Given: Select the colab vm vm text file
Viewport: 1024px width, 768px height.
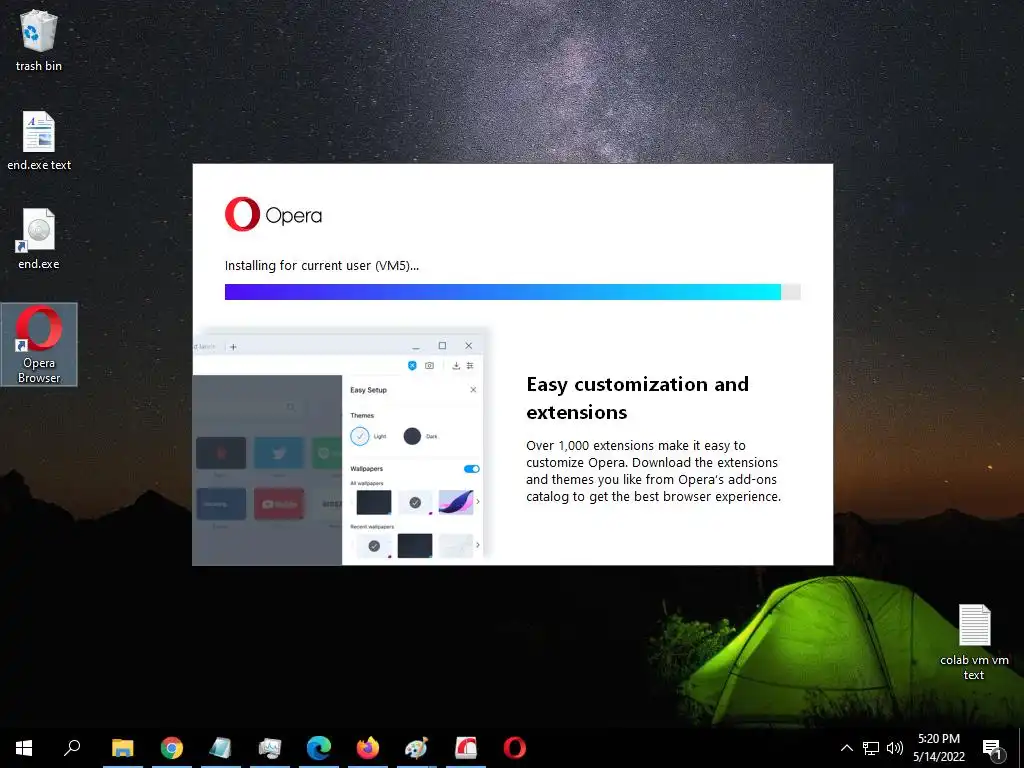Looking at the screenshot, I should coord(974,643).
